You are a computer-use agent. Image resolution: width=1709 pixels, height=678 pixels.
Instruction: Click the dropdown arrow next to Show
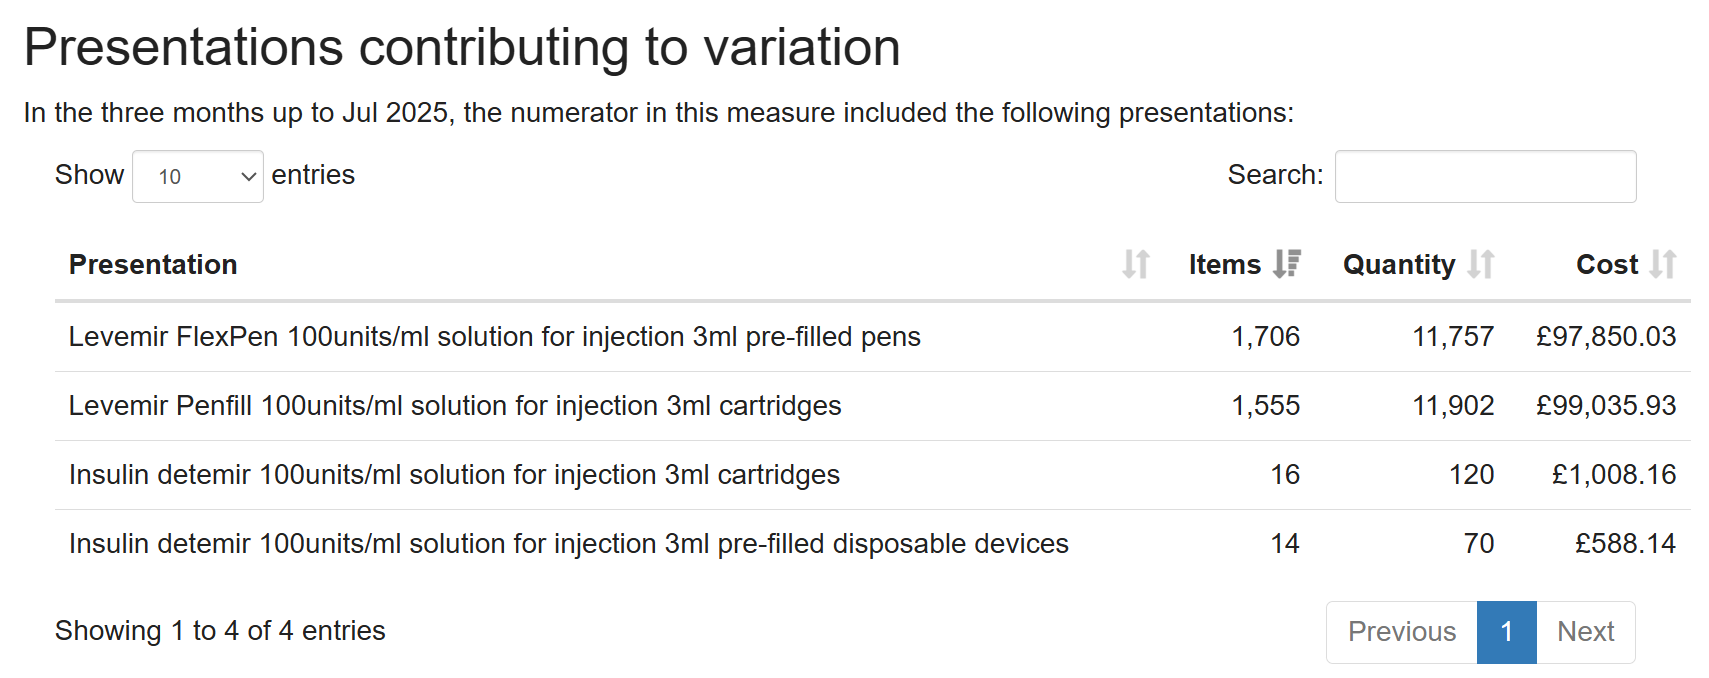click(x=247, y=176)
